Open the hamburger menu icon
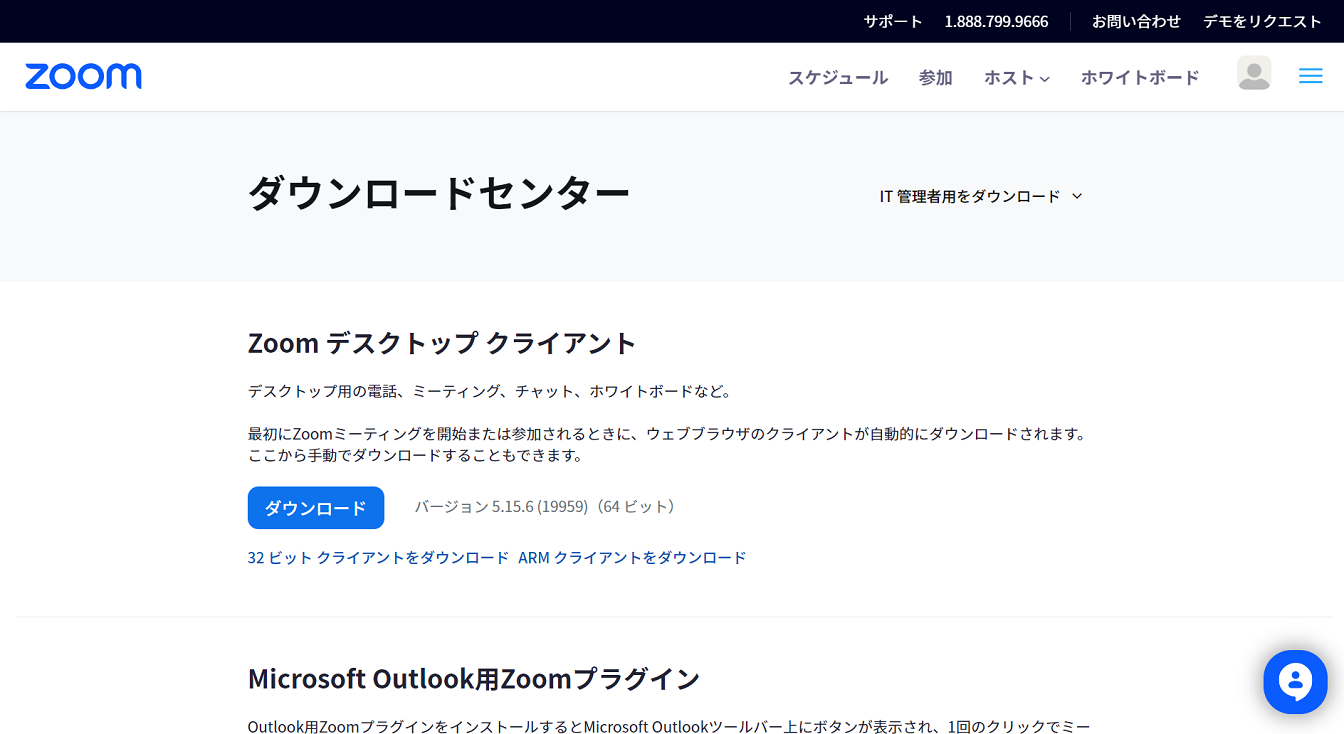1344x734 pixels. coord(1310,76)
